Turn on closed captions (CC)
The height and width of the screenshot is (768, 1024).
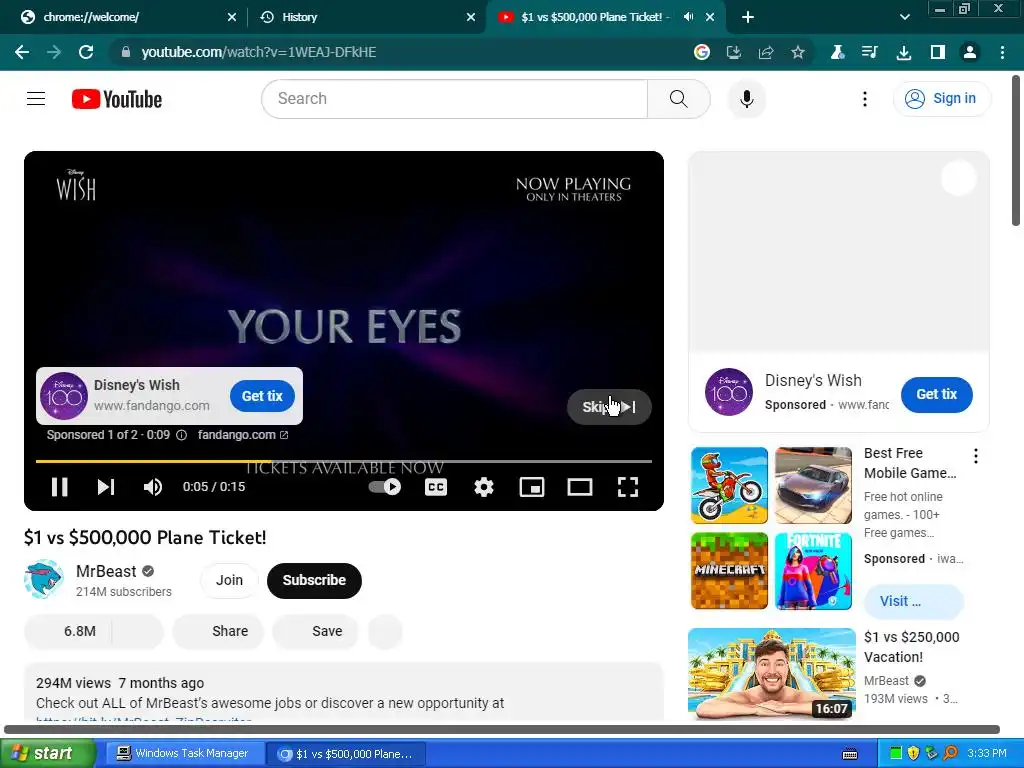pyautogui.click(x=436, y=487)
